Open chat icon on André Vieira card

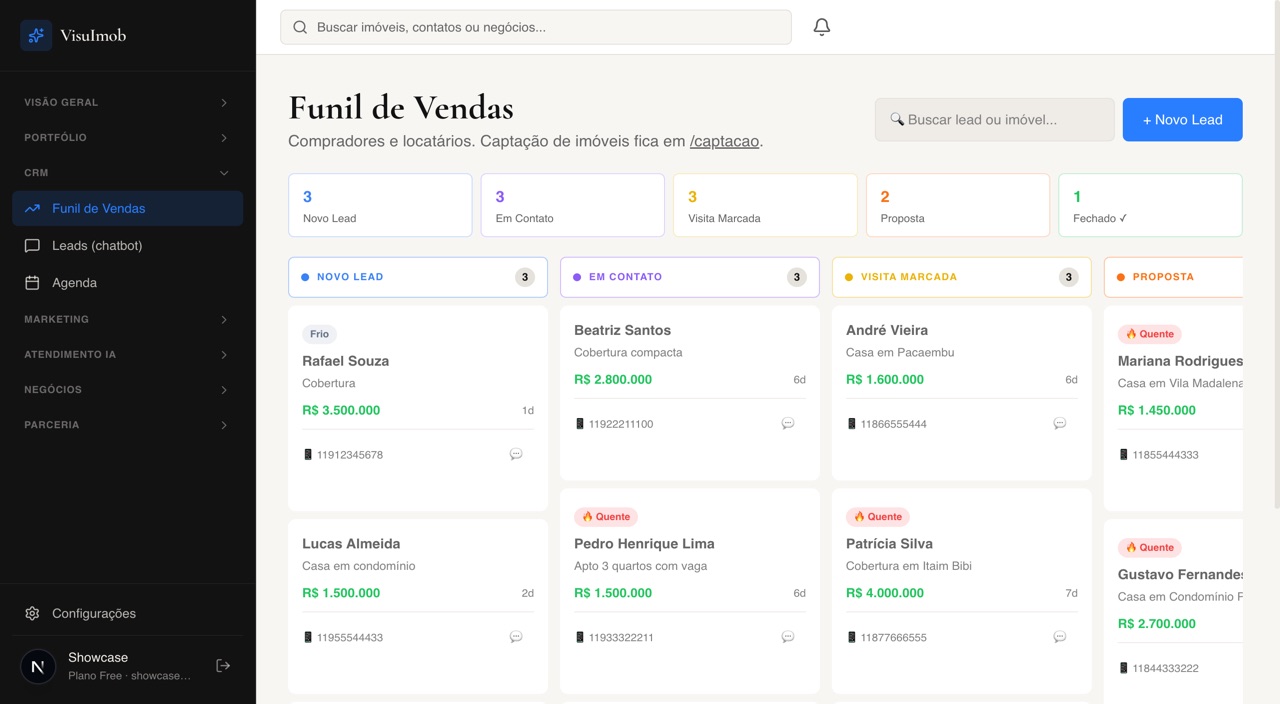click(x=1060, y=424)
